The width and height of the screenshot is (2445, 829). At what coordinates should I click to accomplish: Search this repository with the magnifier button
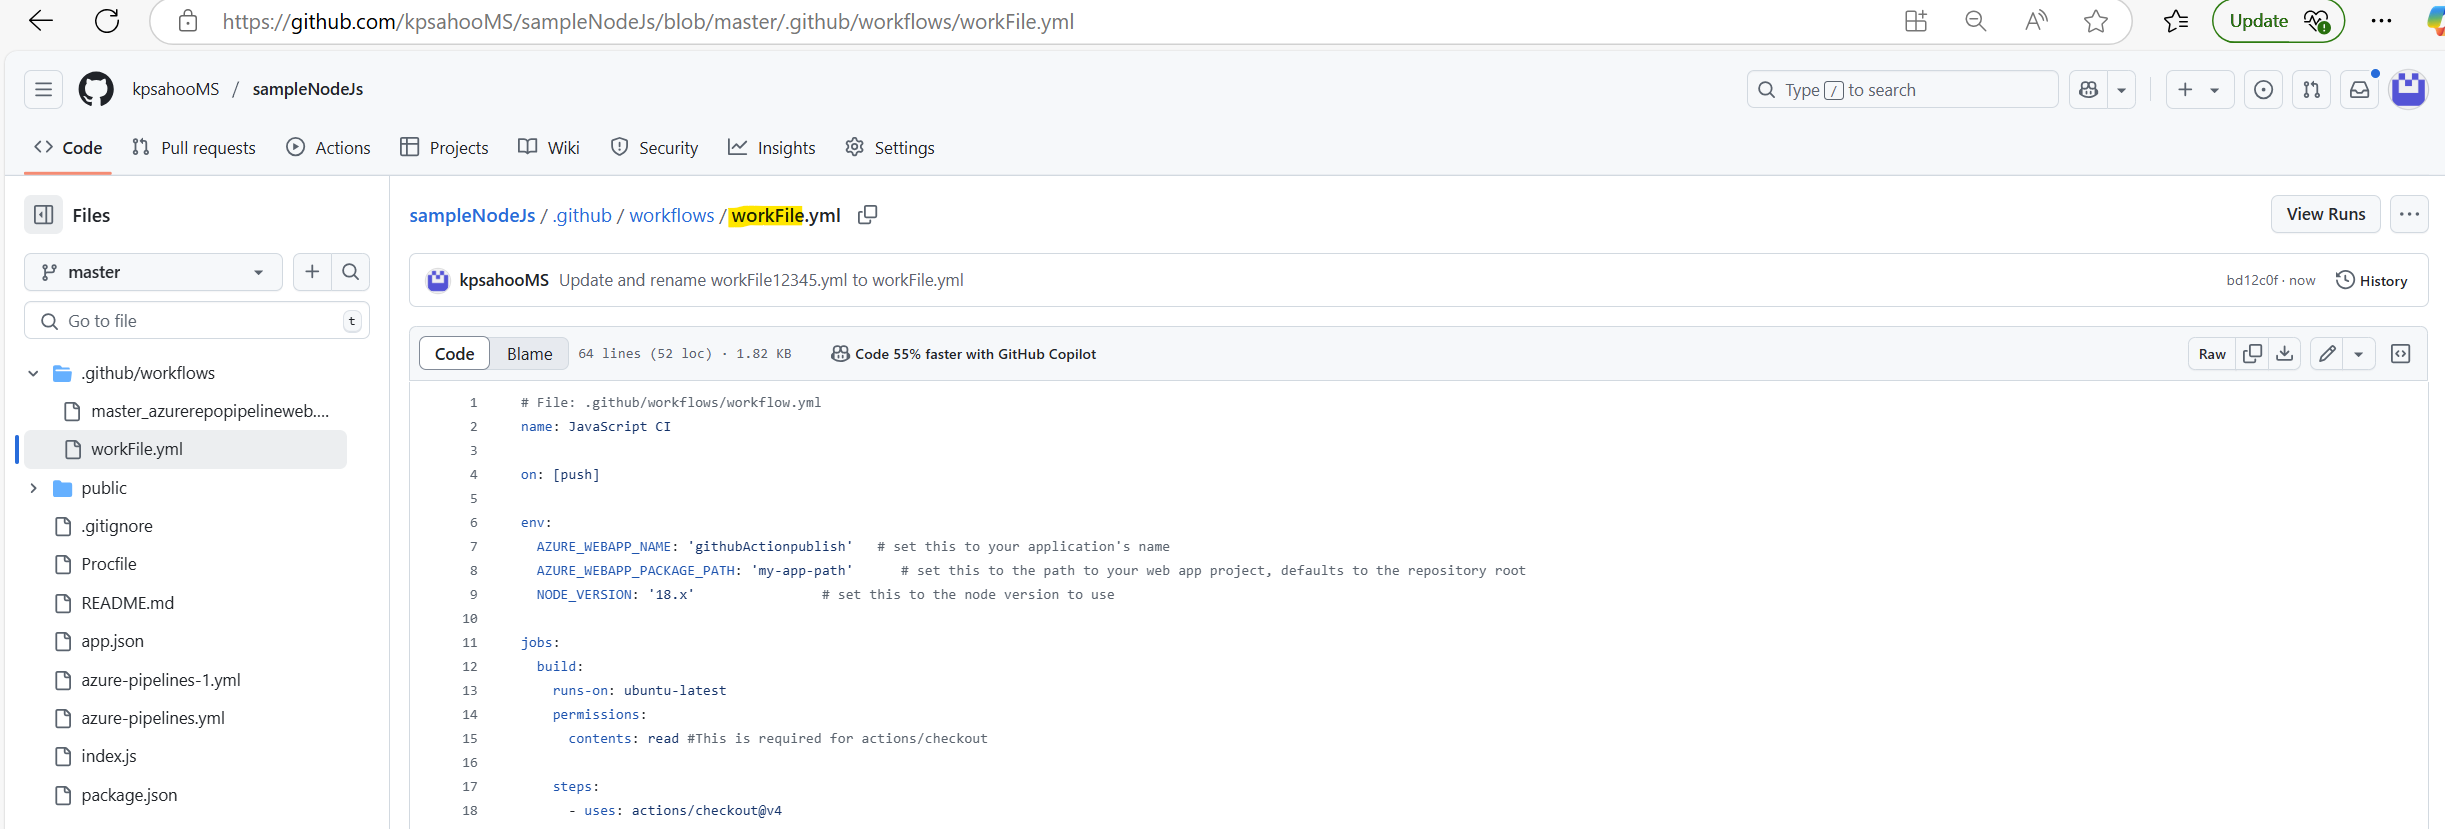351,272
